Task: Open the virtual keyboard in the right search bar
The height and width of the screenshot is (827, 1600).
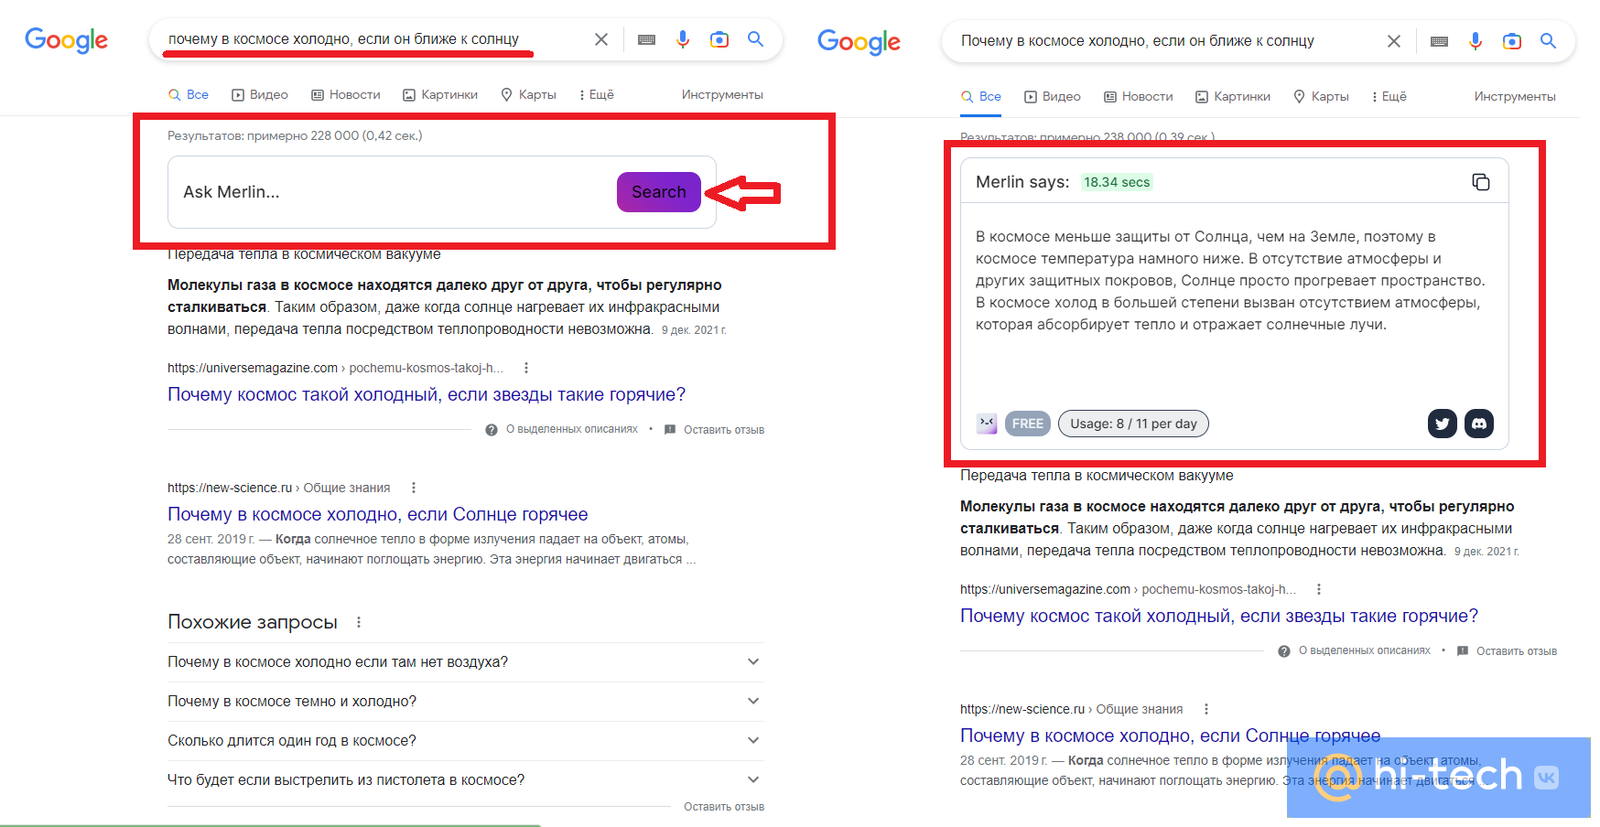Action: 1439,41
